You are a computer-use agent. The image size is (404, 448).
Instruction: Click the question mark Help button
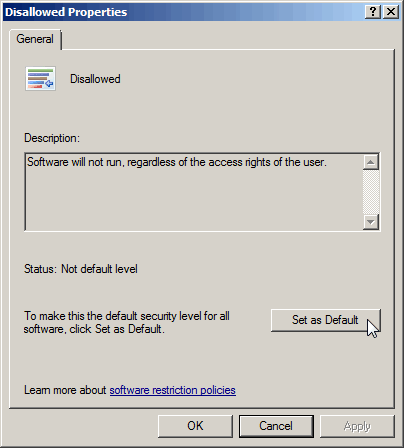pos(373,12)
